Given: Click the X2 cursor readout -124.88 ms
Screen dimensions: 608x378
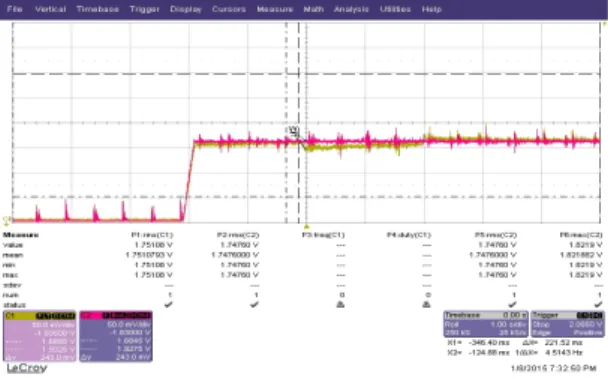Looking at the screenshot, I should point(478,353).
